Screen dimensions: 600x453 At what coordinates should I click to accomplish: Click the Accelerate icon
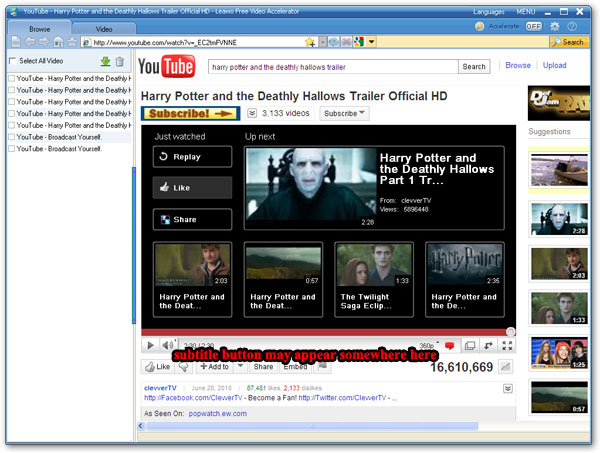479,26
